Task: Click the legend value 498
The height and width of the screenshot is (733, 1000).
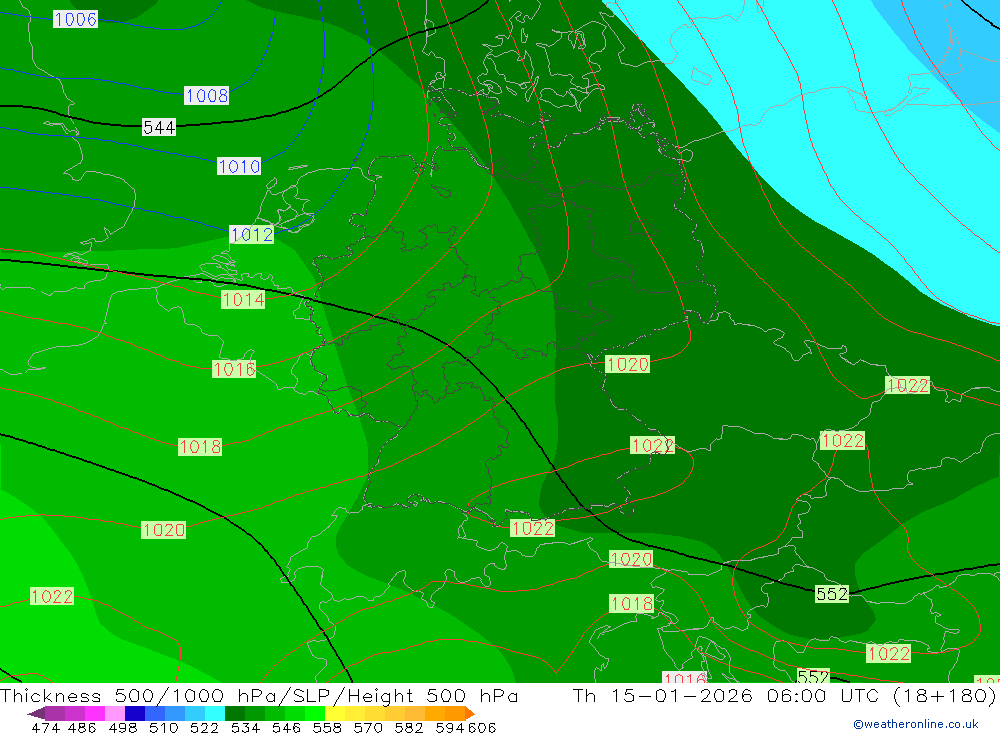Action: (x=122, y=727)
